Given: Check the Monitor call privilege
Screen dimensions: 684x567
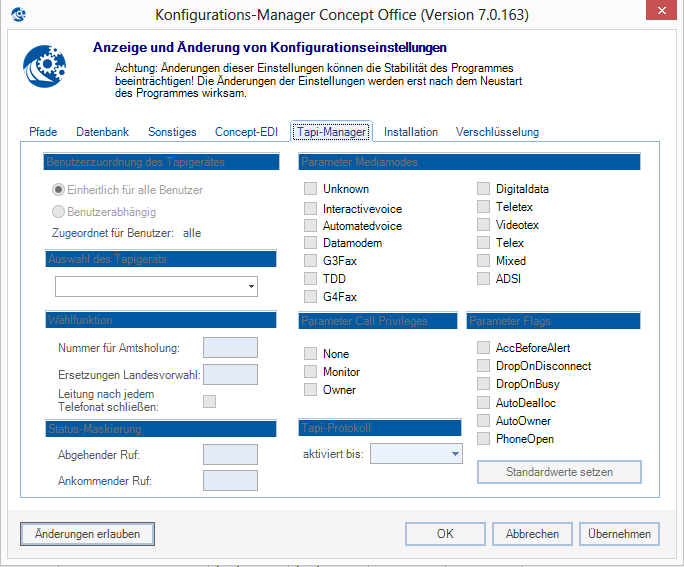Looking at the screenshot, I should click(x=311, y=372).
